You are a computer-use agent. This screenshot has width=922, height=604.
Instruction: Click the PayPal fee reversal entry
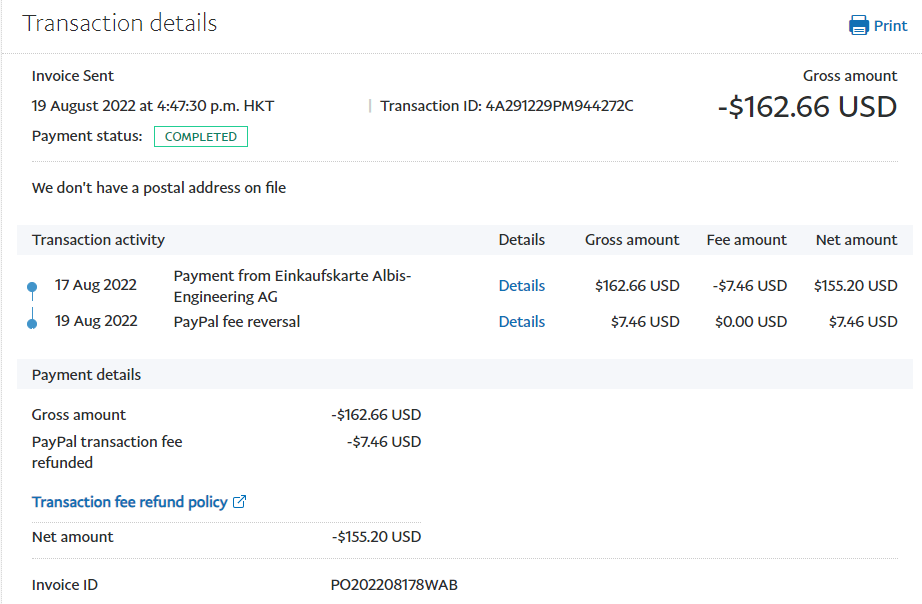click(237, 322)
